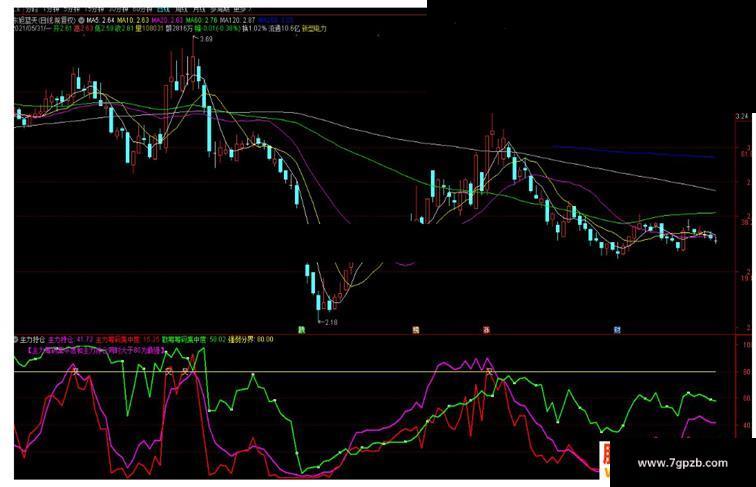Click the MA120: 2.87 average label

coord(237,20)
